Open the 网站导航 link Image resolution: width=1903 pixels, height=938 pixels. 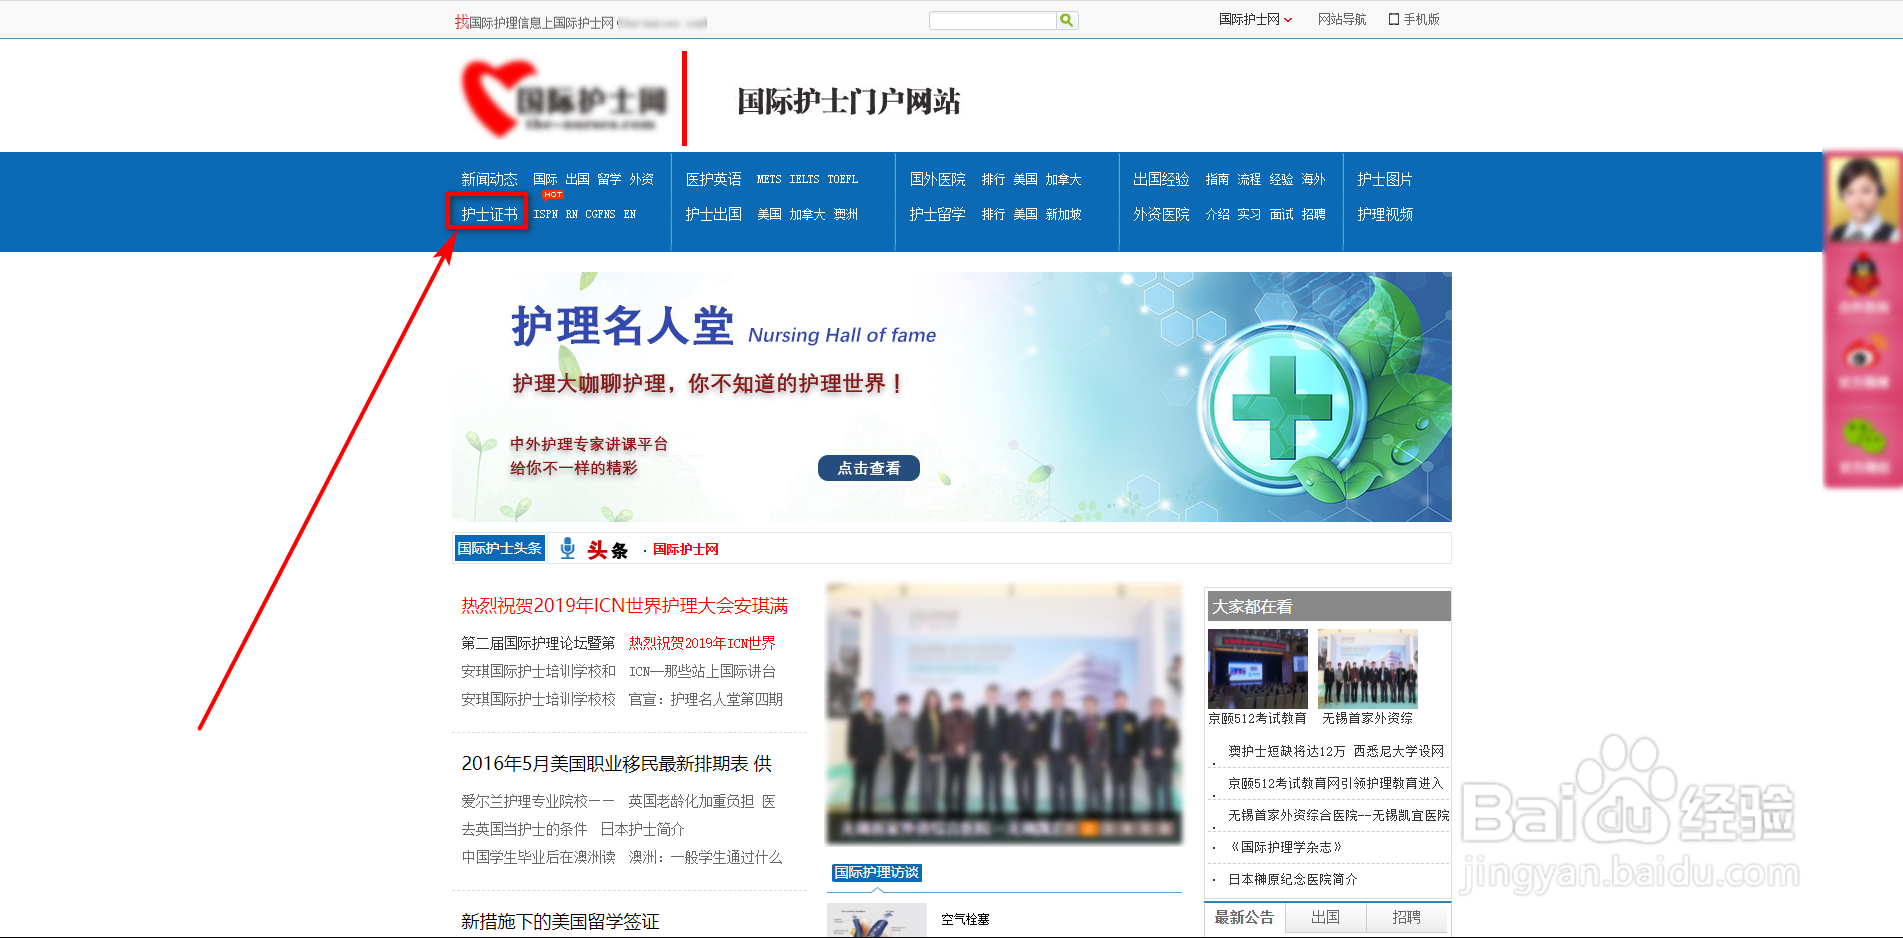click(1341, 19)
